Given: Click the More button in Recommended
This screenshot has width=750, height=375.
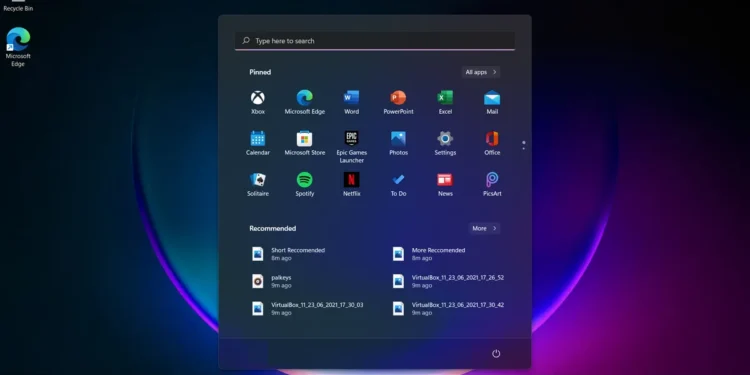Looking at the screenshot, I should pyautogui.click(x=485, y=228).
